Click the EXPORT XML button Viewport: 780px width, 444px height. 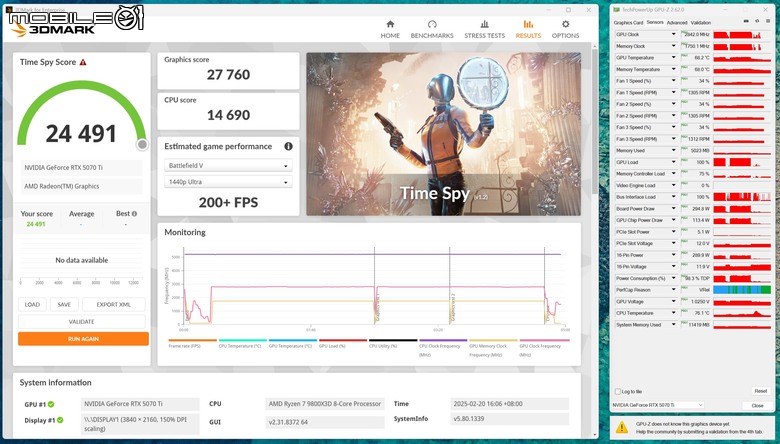point(113,305)
